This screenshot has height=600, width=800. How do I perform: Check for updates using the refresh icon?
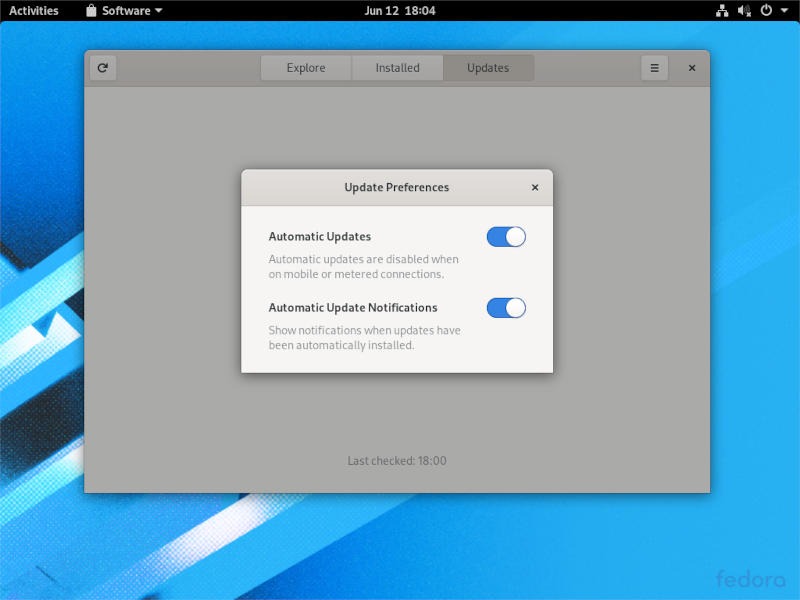[102, 68]
